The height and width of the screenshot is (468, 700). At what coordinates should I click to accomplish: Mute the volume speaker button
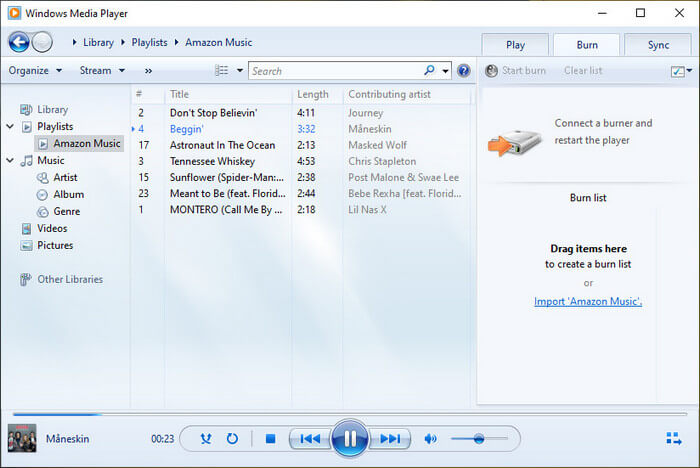tap(430, 439)
